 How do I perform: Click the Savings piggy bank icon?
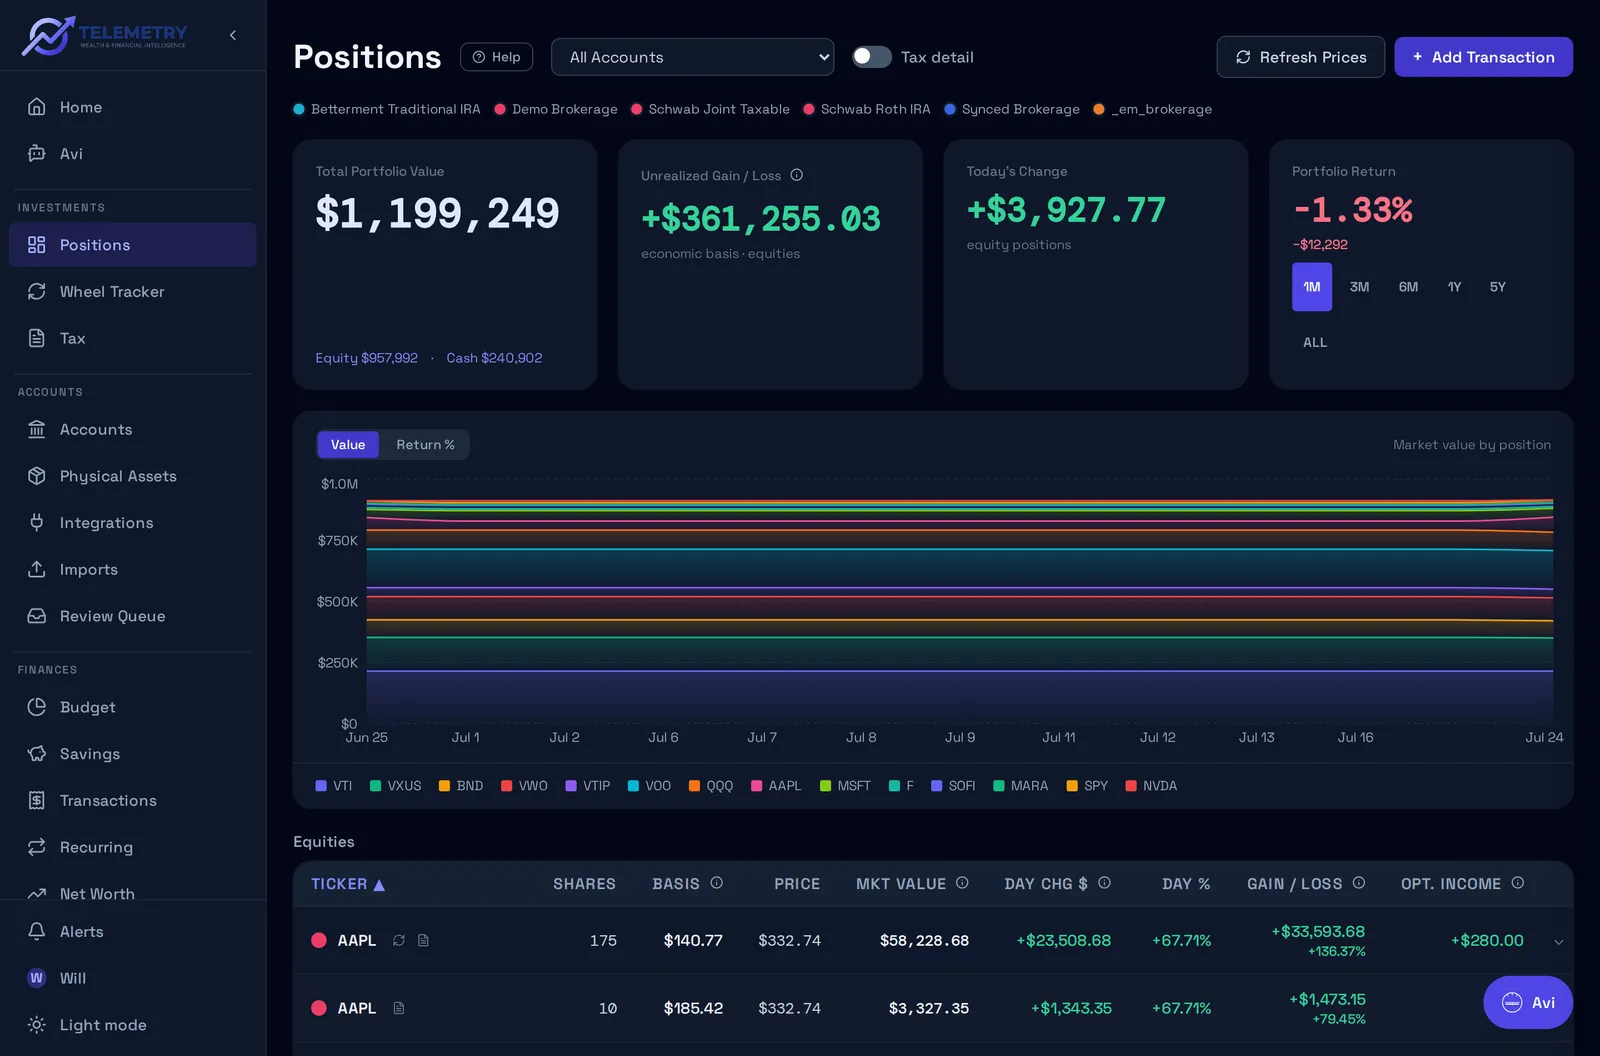coord(37,753)
